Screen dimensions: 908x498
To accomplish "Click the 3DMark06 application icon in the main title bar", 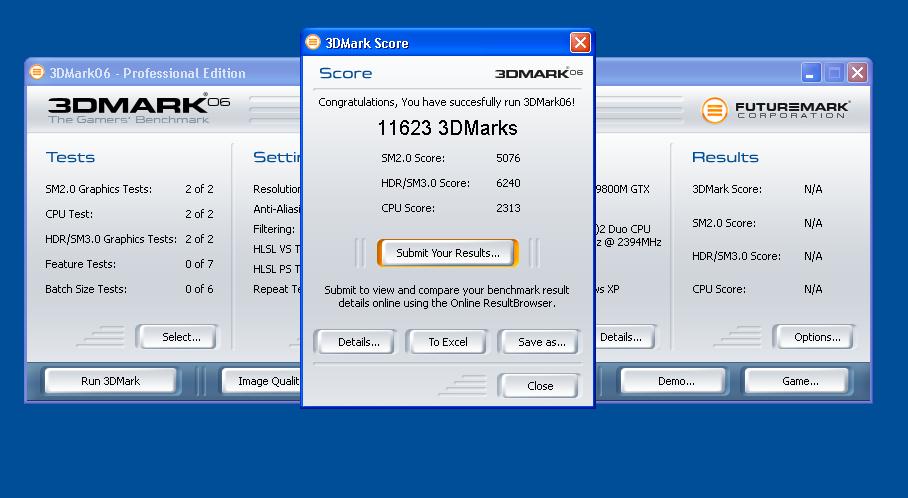I will pos(37,72).
